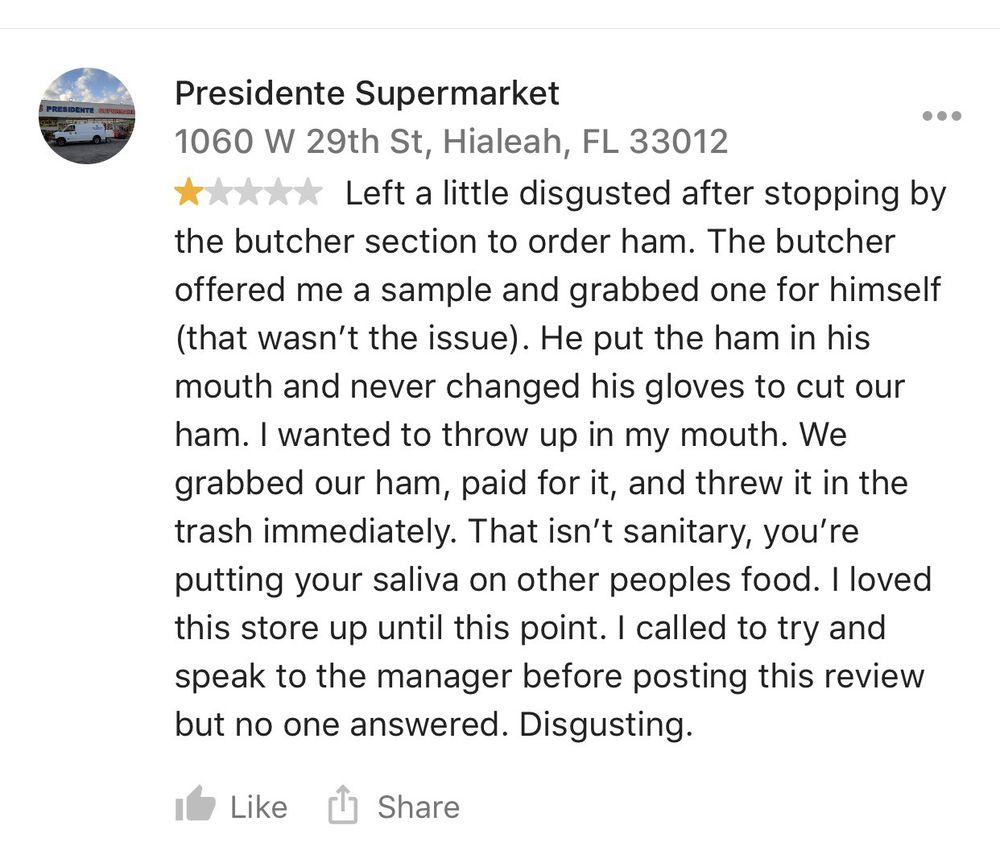Click the fifth gray star in rating
The height and width of the screenshot is (842, 1000).
(308, 193)
